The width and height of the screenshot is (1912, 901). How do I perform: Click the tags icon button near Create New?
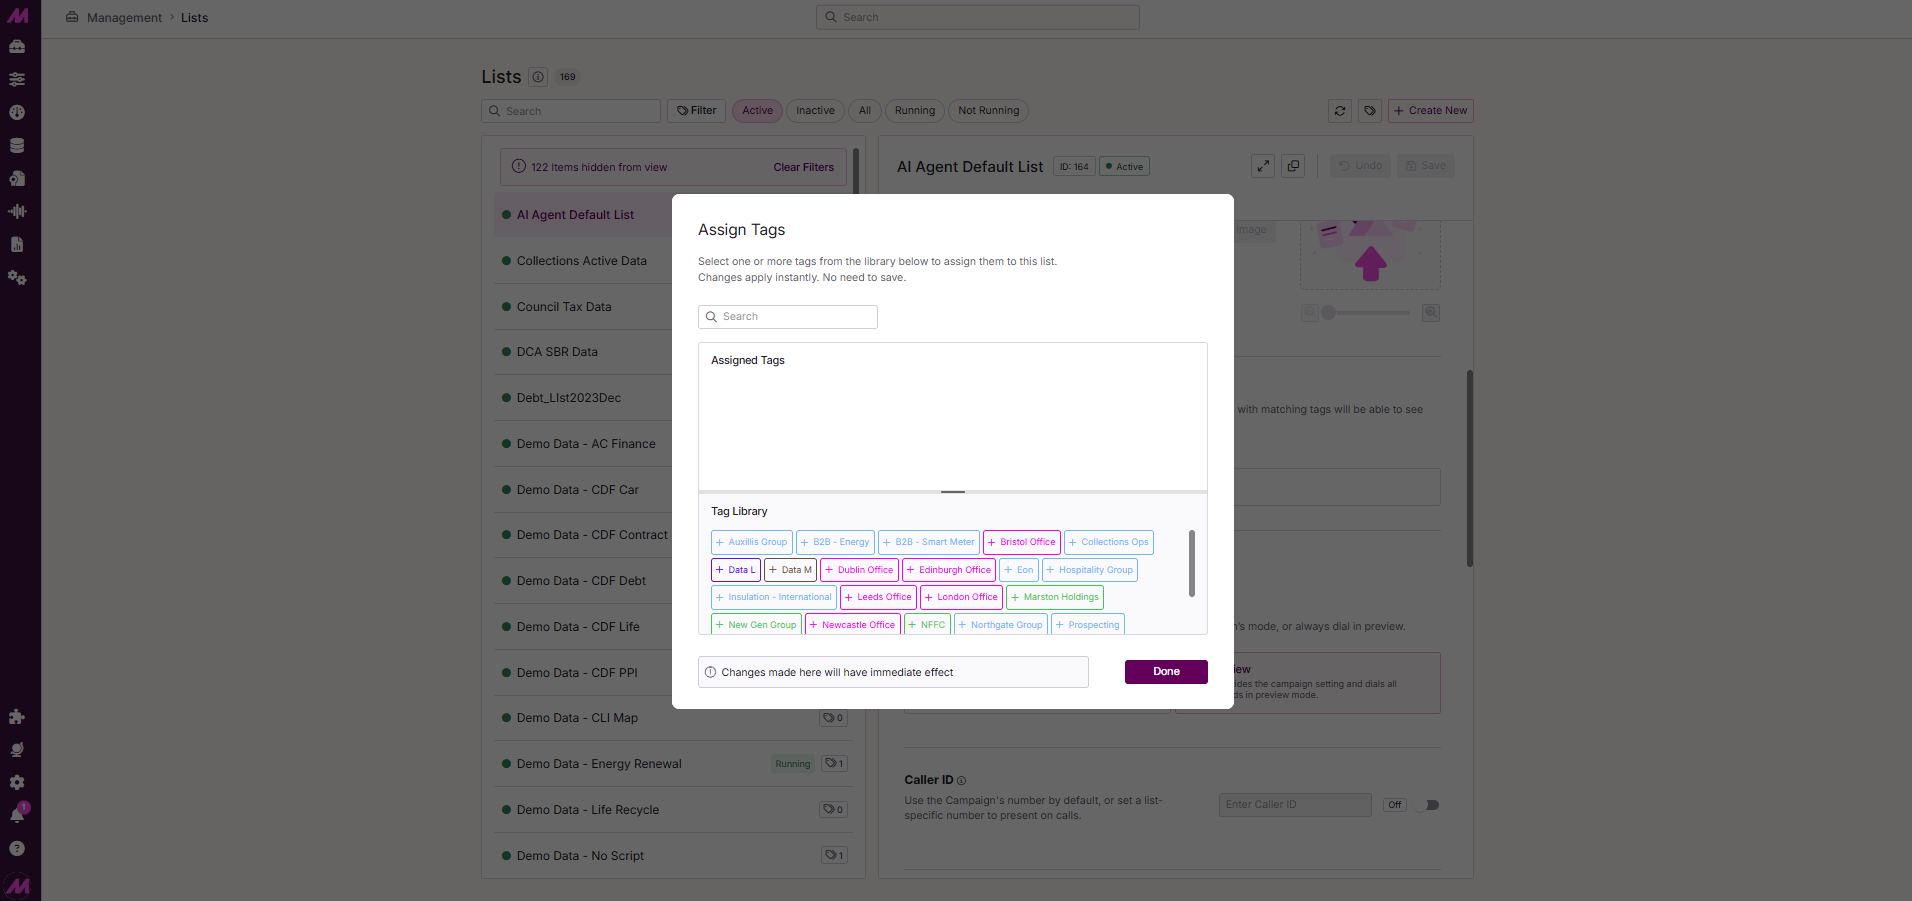pyautogui.click(x=1370, y=111)
